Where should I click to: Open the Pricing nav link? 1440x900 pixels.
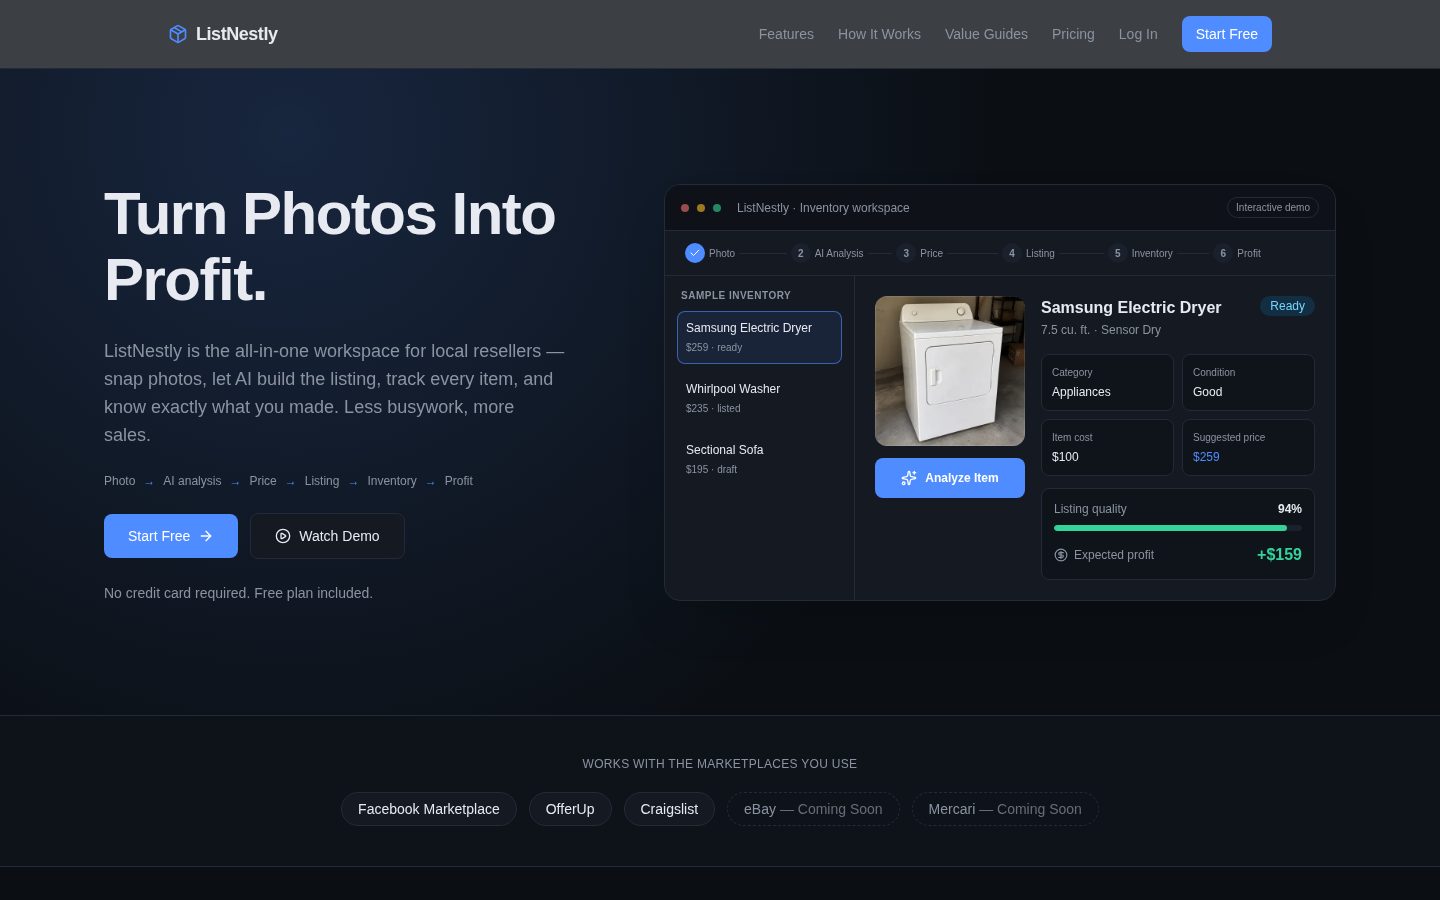coord(1073,34)
